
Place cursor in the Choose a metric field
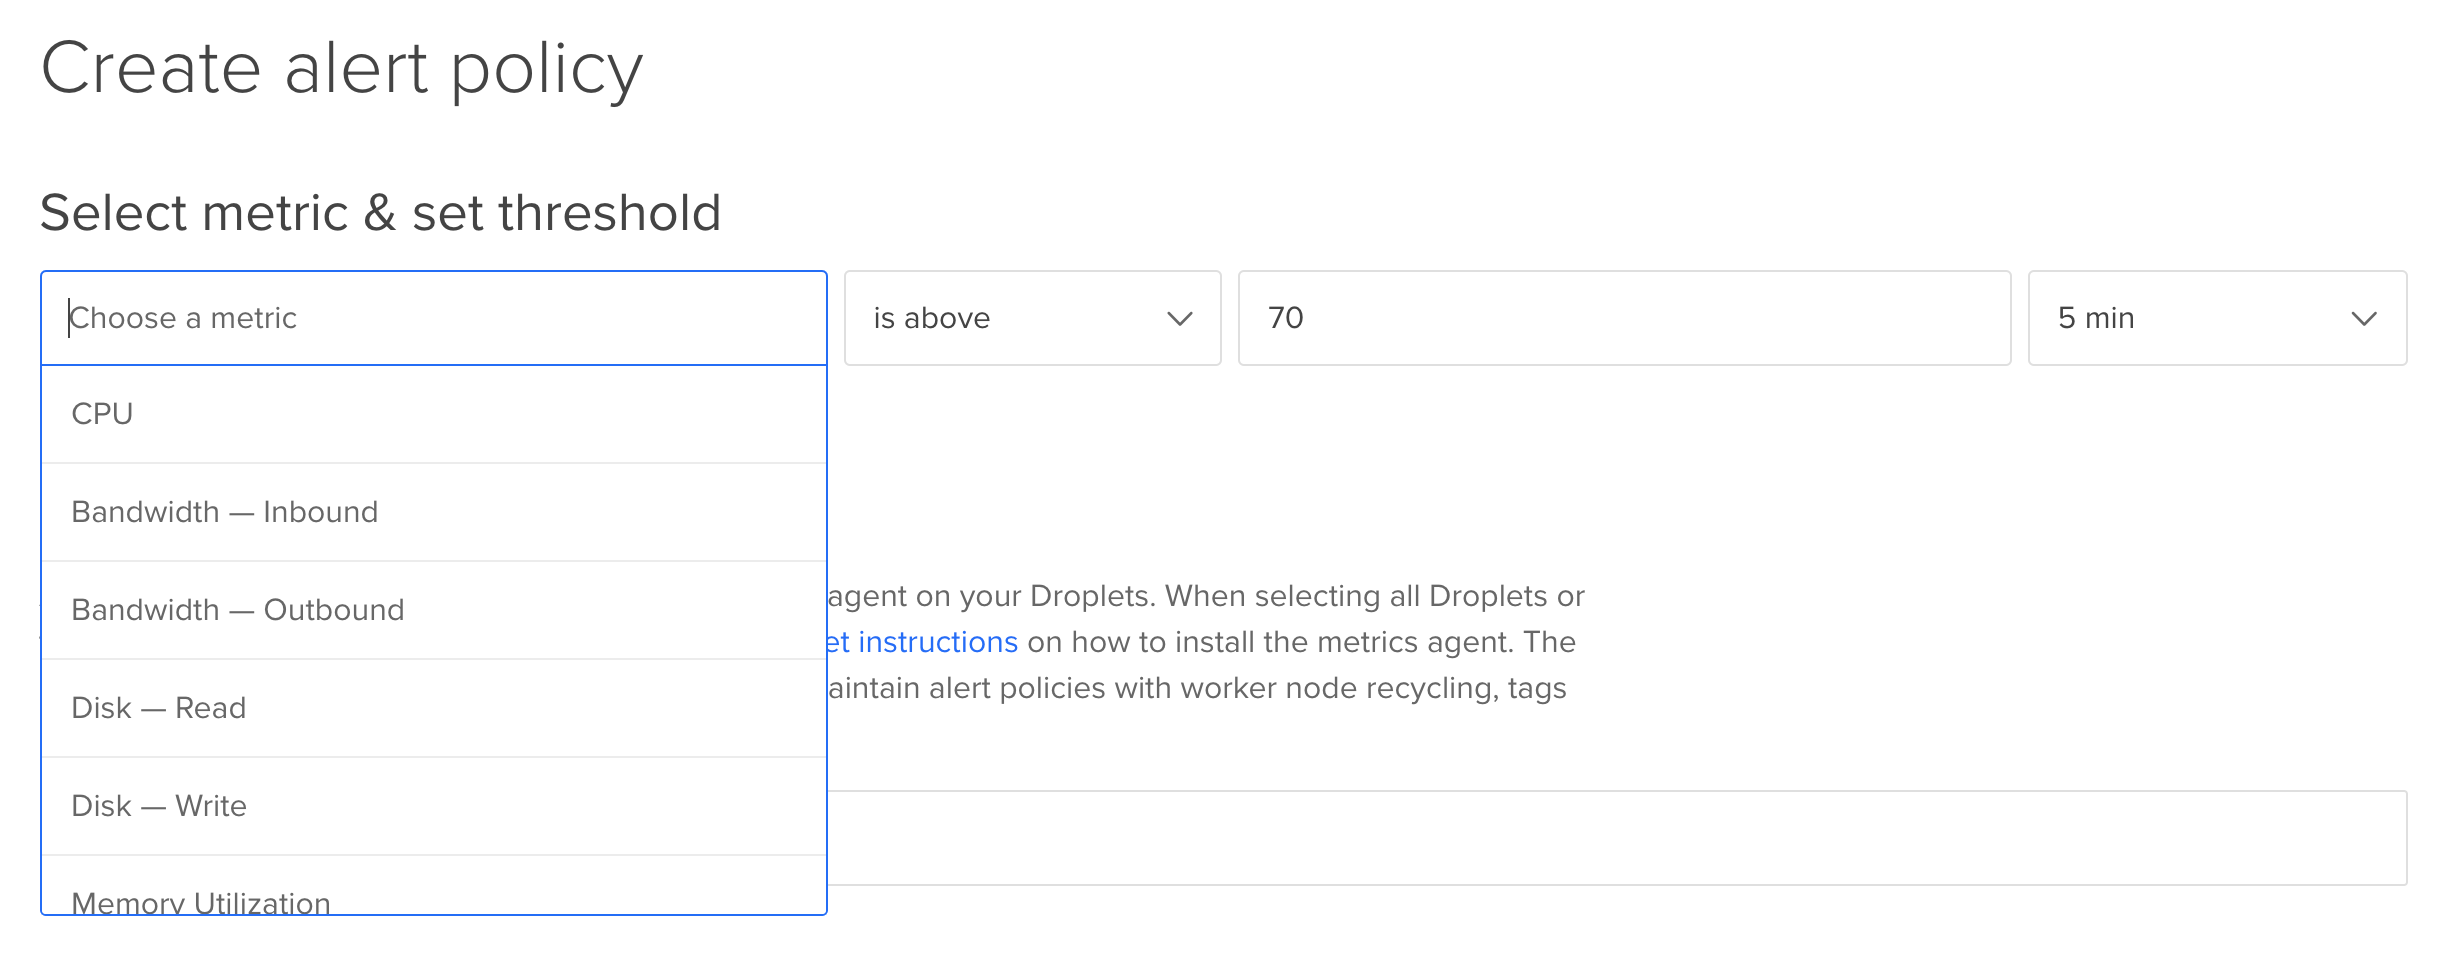(184, 318)
